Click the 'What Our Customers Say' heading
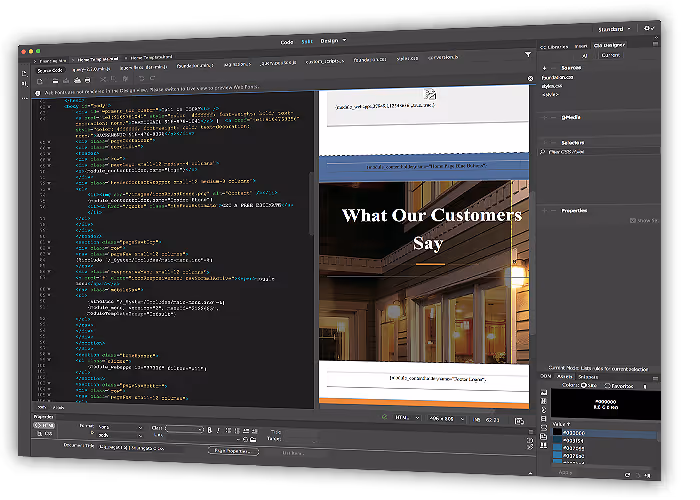700x500 pixels. pos(431,229)
